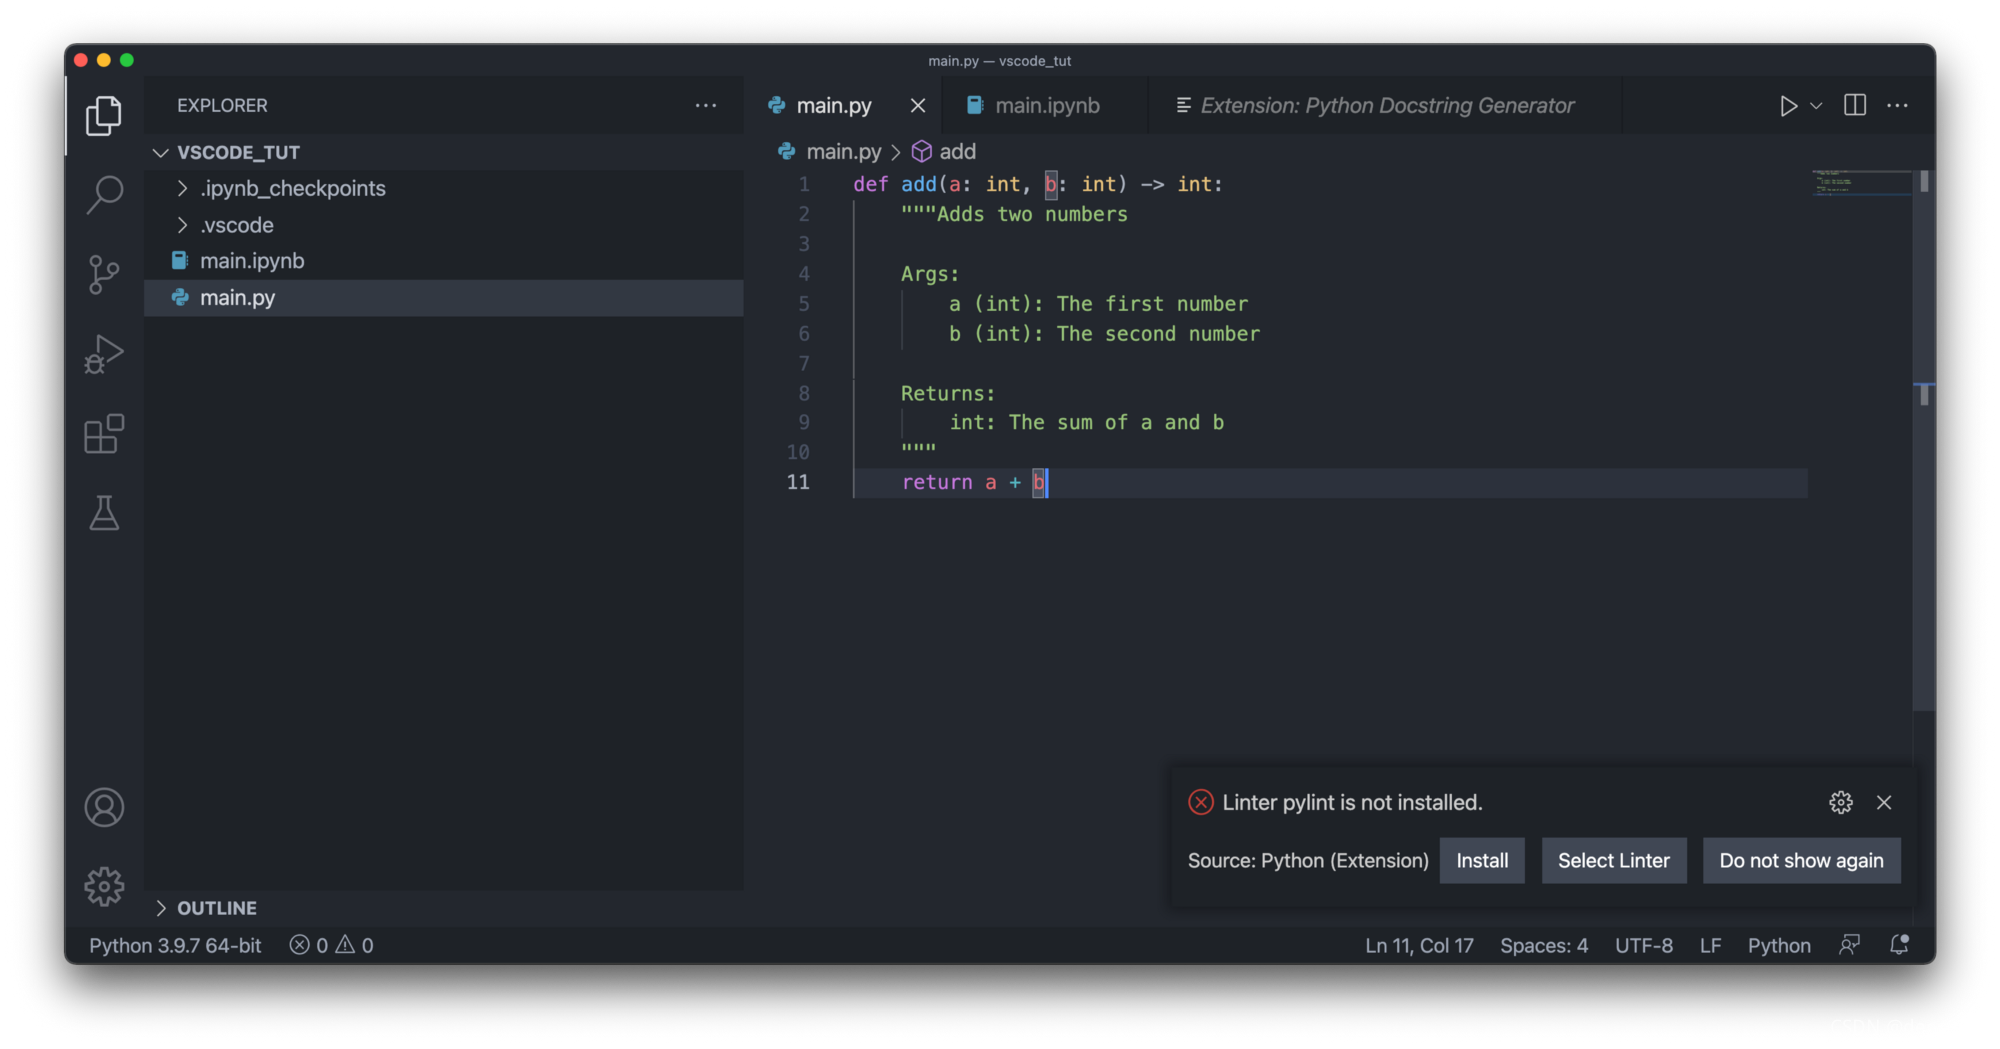Viewport: 2000px width, 1049px height.
Task: Open the Search panel in activity bar
Action: (104, 194)
